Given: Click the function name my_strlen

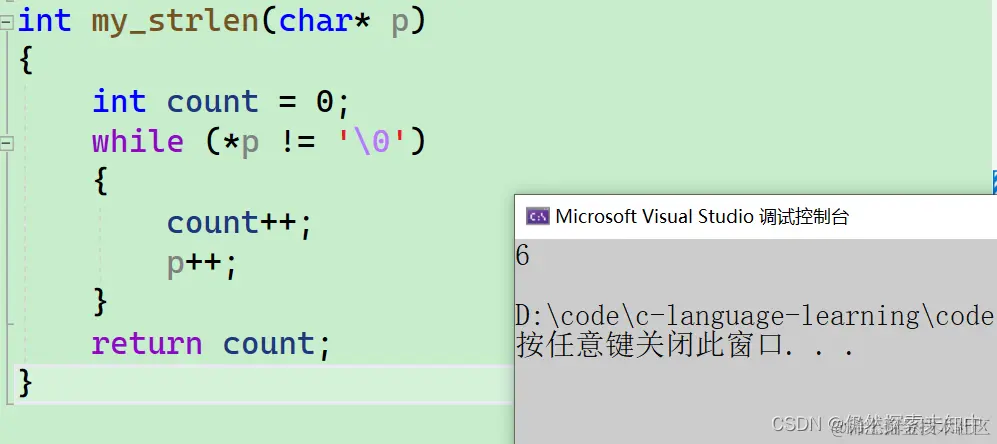Looking at the screenshot, I should point(175,22).
